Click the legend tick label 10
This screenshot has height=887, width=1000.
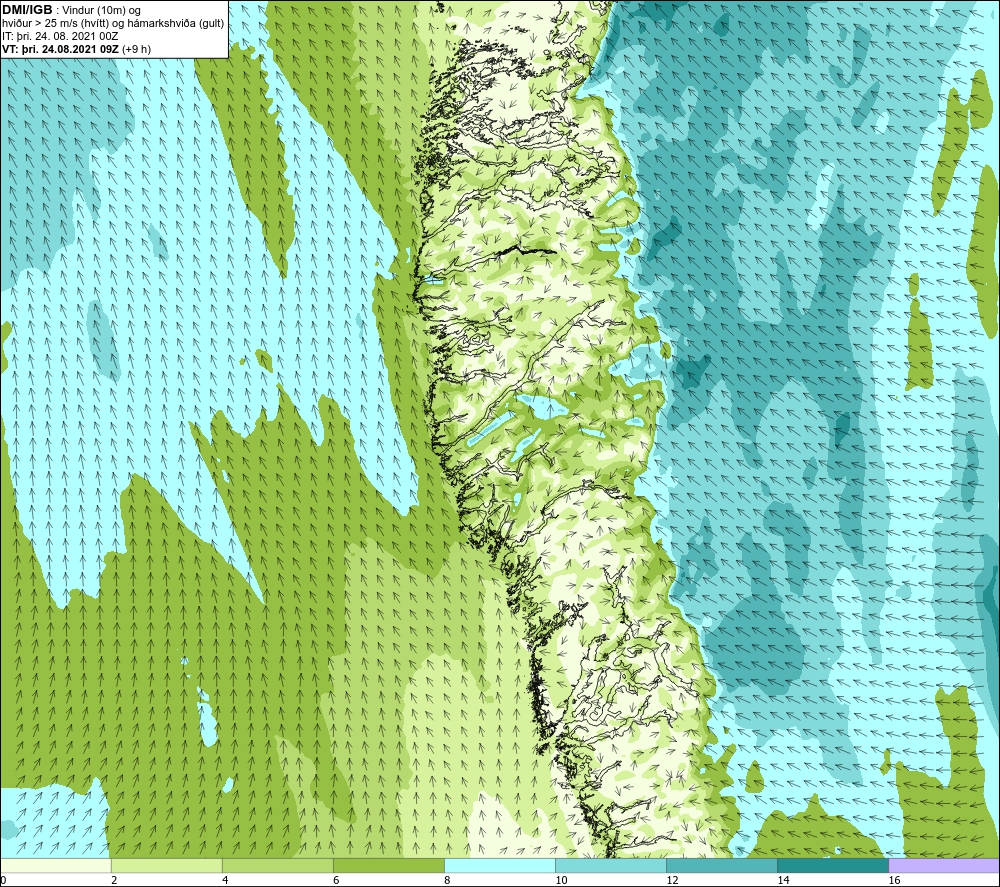pyautogui.click(x=561, y=881)
